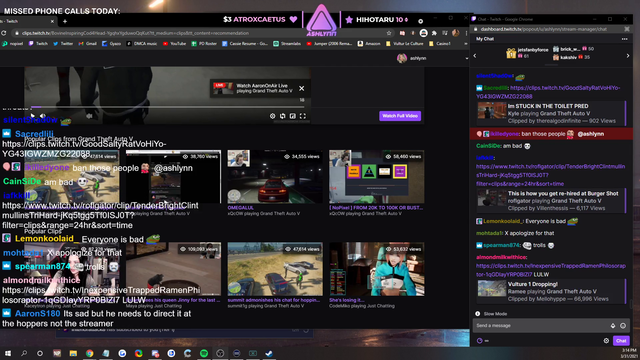Viewport: 640px width, 360px height.
Task: Open Spotify from the taskbar
Action: (x=204, y=353)
